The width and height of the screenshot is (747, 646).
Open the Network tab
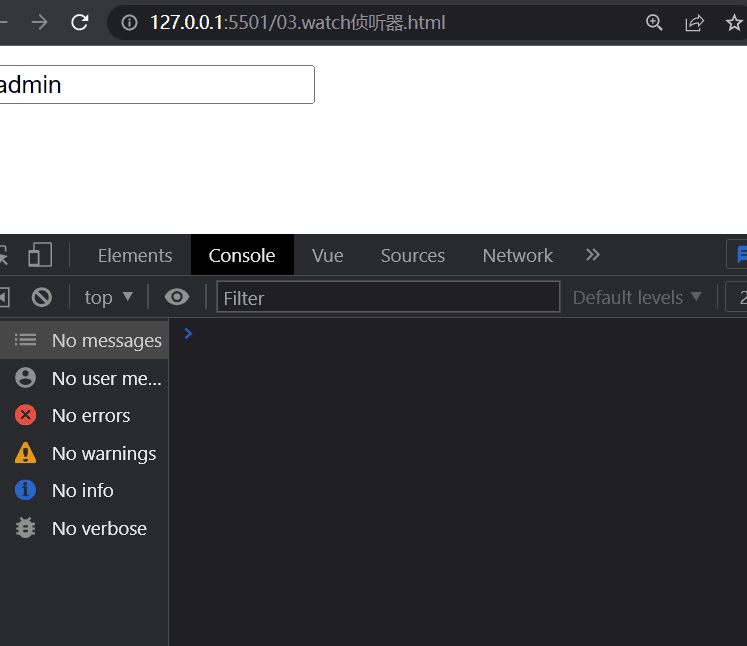517,255
